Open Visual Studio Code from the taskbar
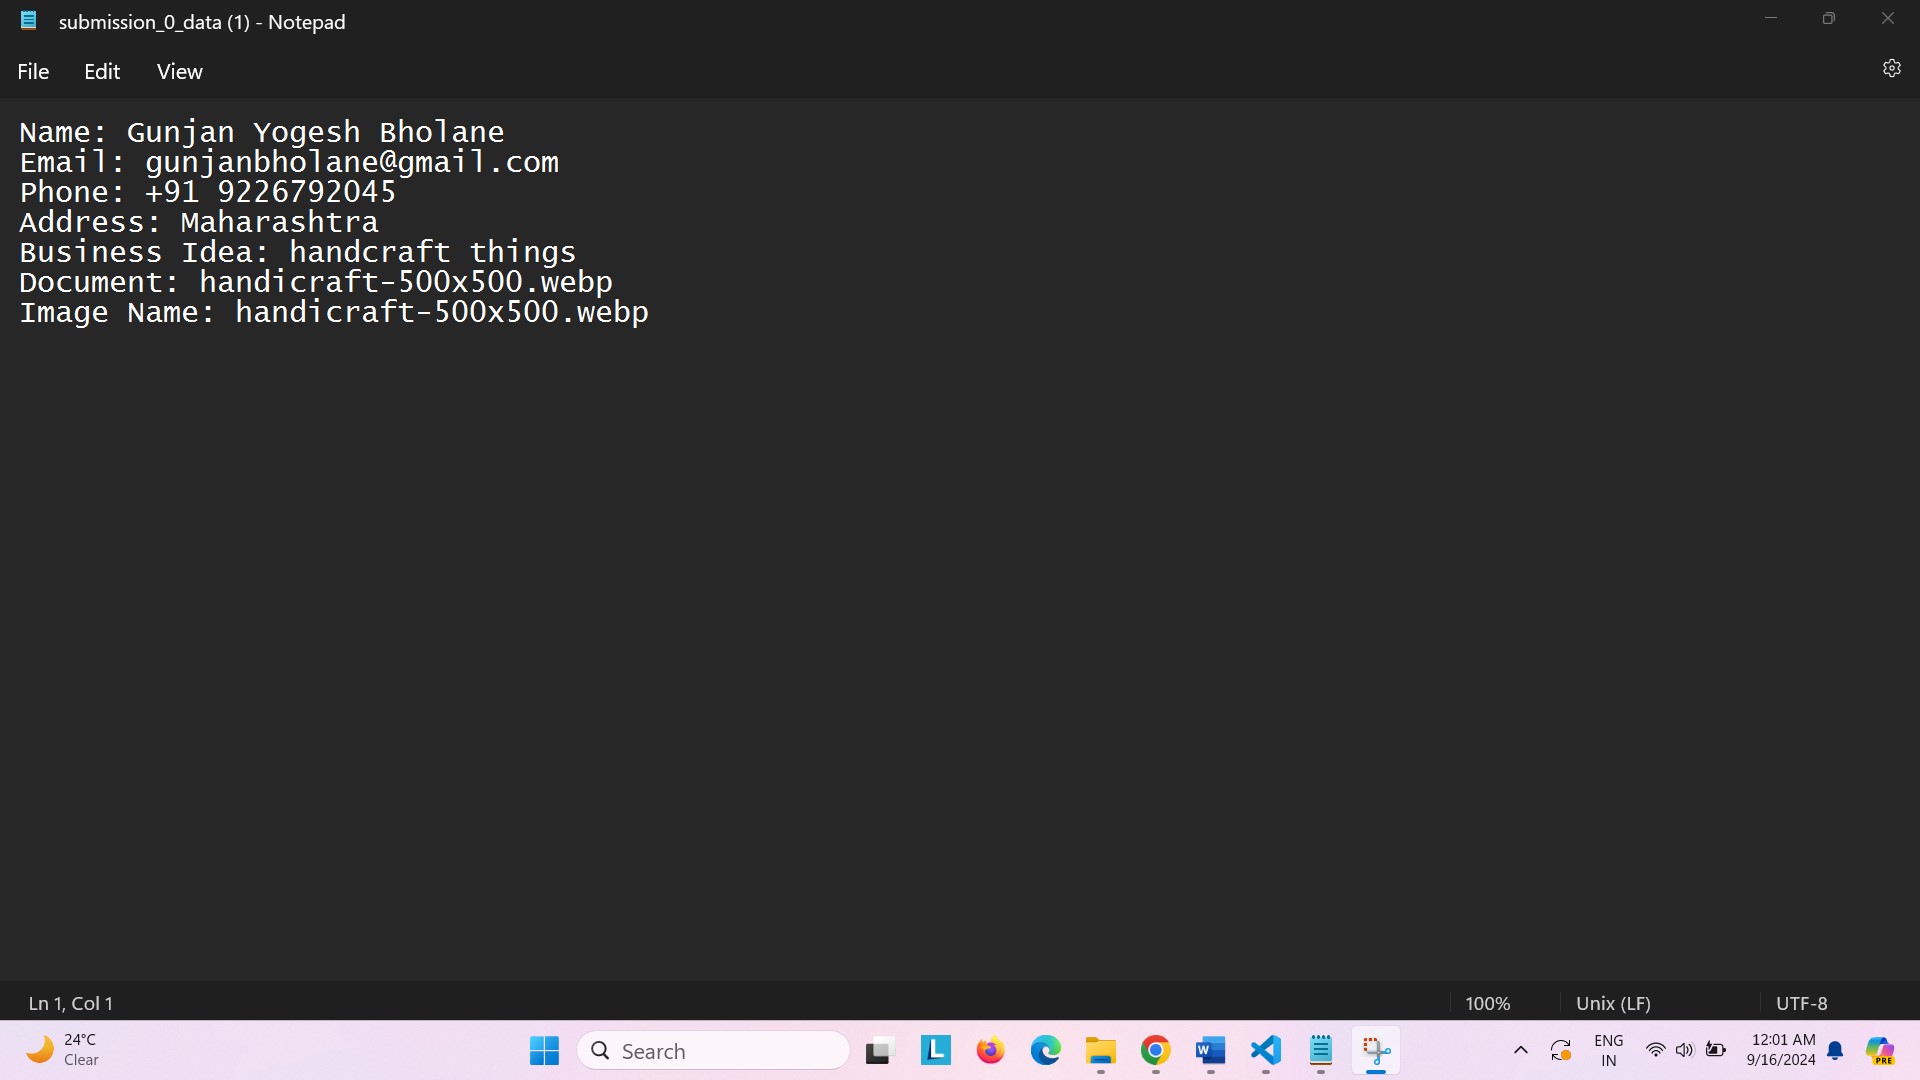Viewport: 1920px width, 1080px height. click(x=1265, y=1051)
